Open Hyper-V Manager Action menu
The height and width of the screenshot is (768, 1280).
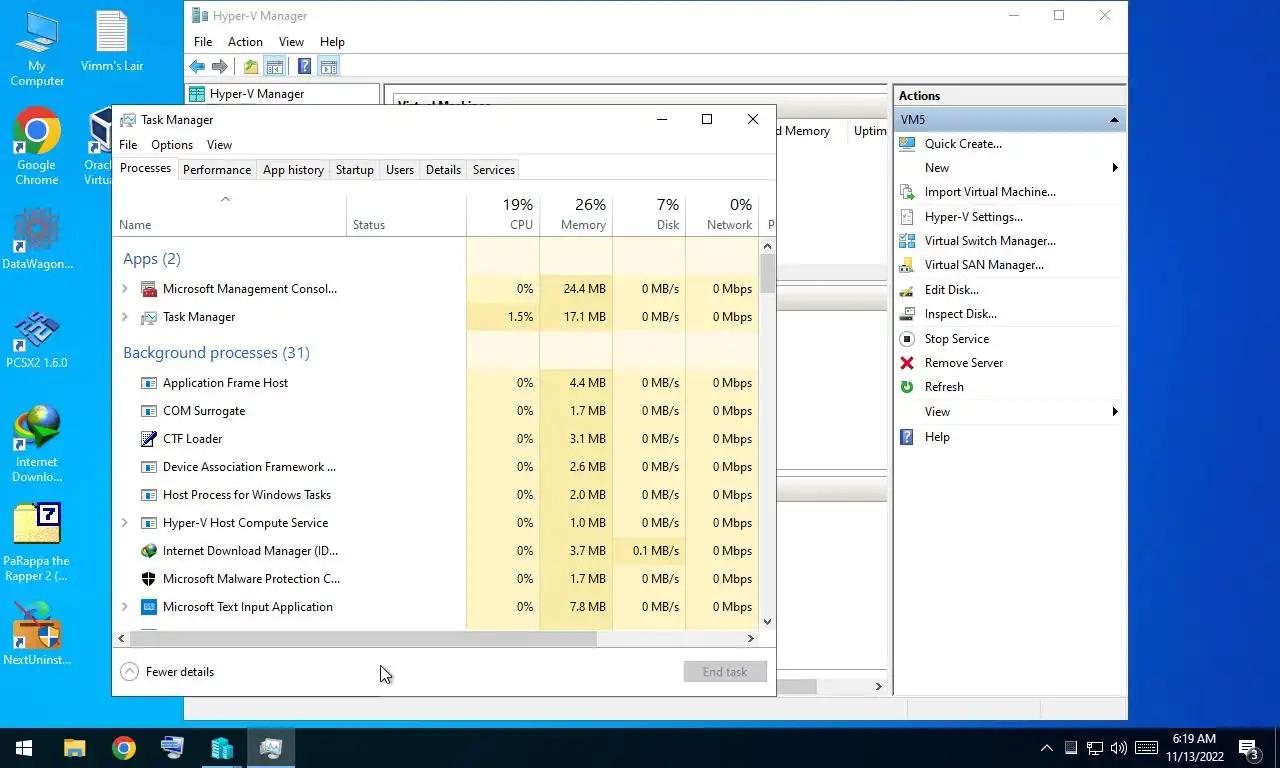pyautogui.click(x=245, y=42)
